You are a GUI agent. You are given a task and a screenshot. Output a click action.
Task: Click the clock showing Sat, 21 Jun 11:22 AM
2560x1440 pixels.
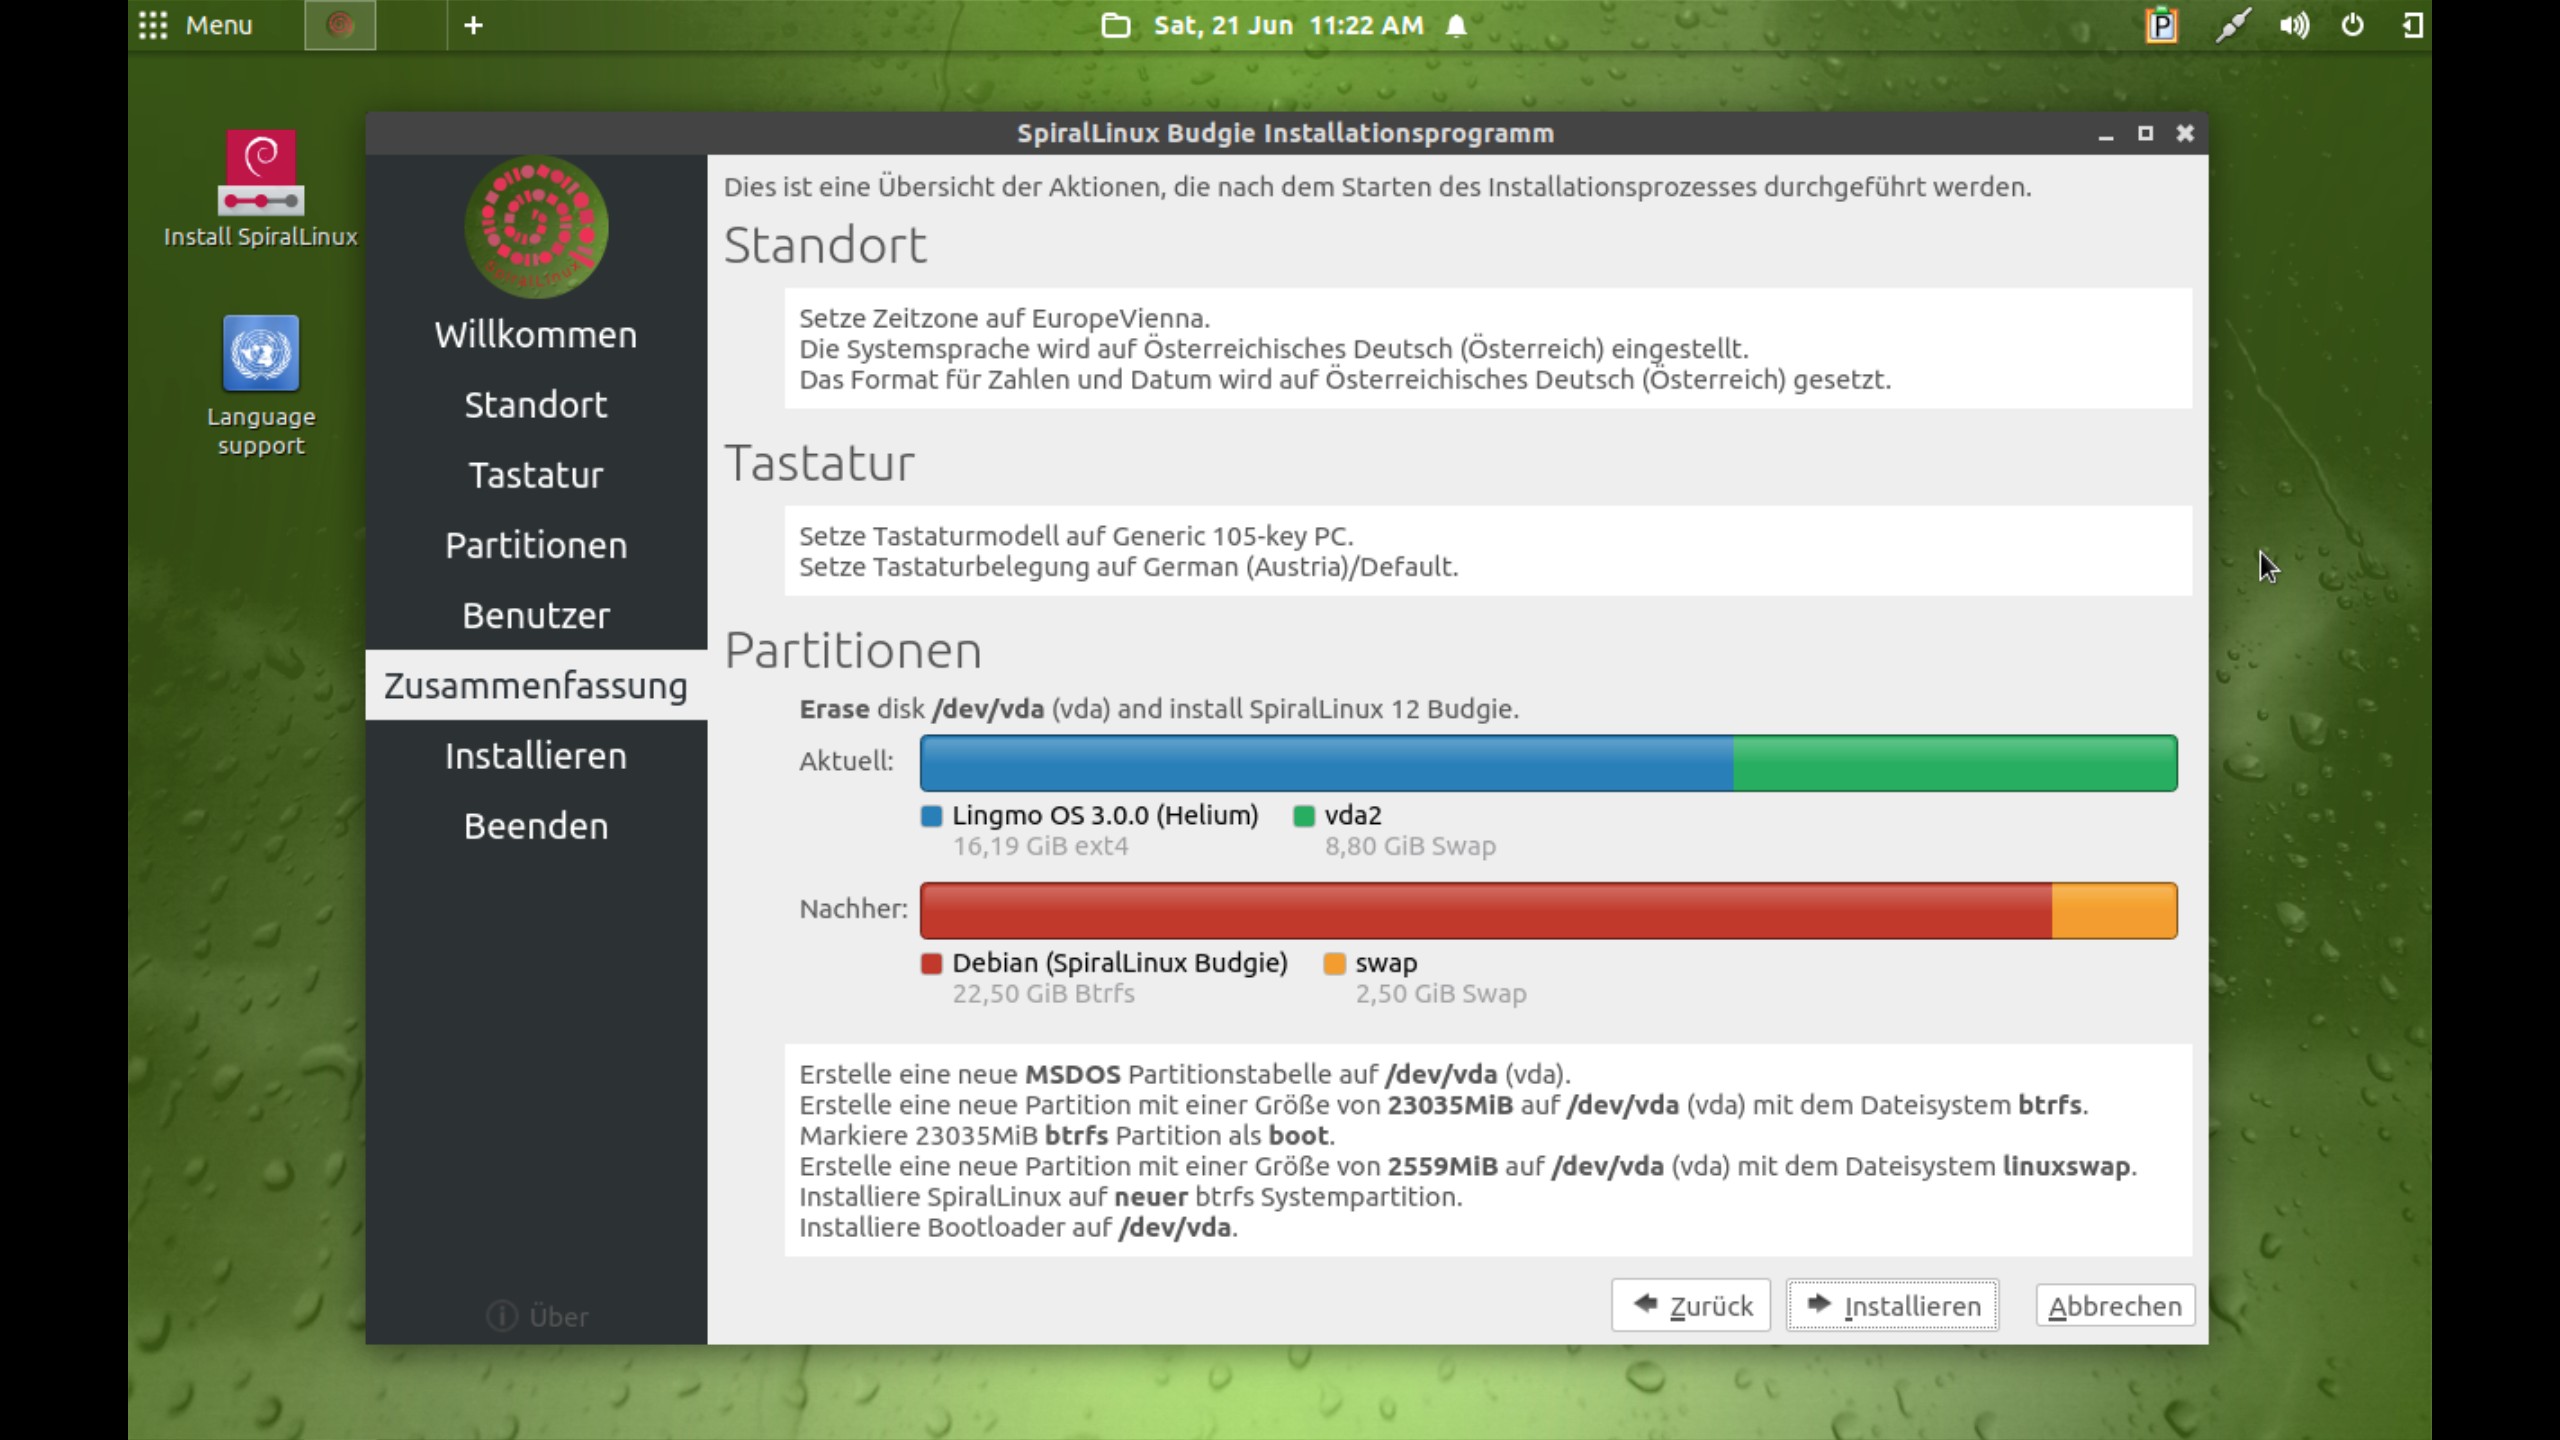[x=1288, y=25]
